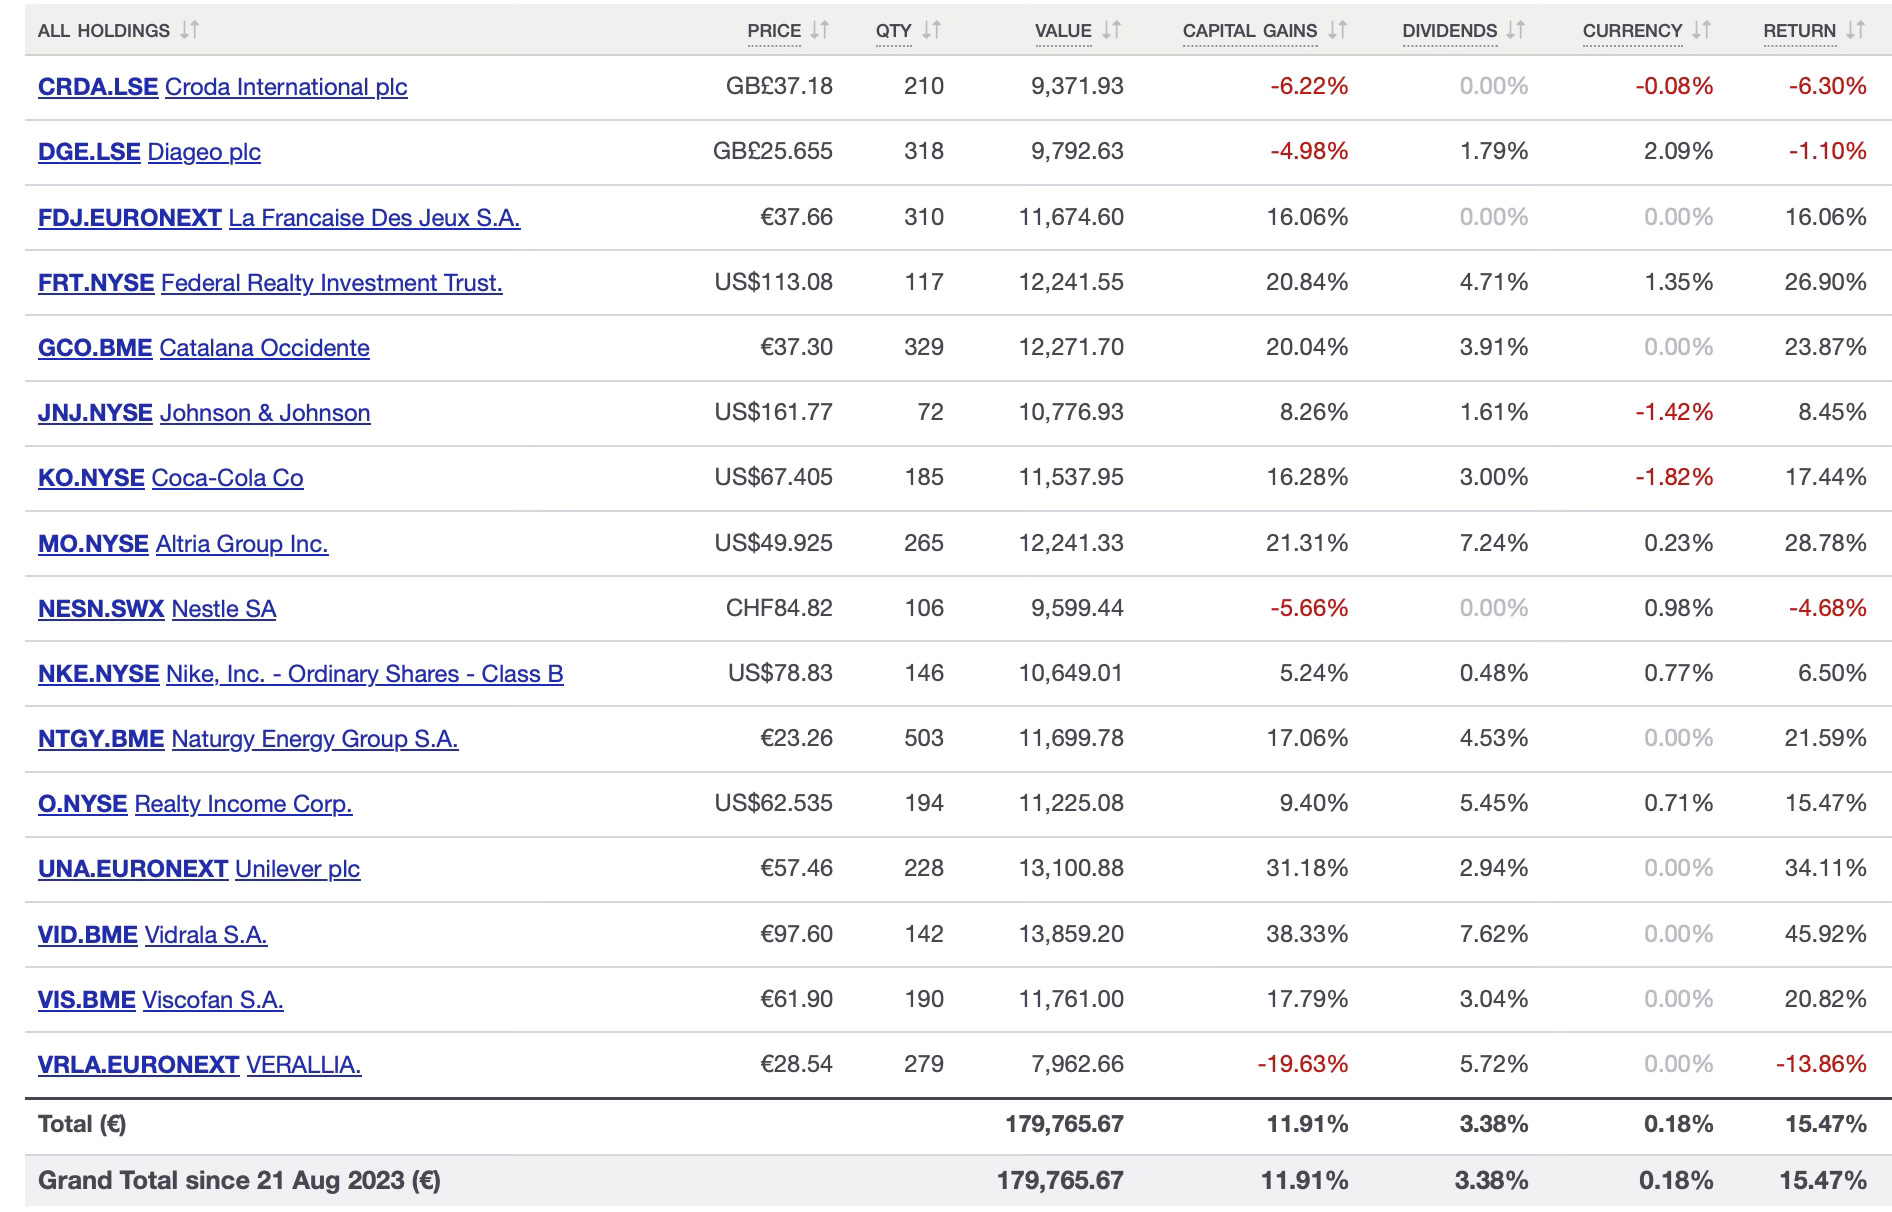Open UNA.EURONEXT ticker link
The image size is (1892, 1212).
pyautogui.click(x=133, y=869)
